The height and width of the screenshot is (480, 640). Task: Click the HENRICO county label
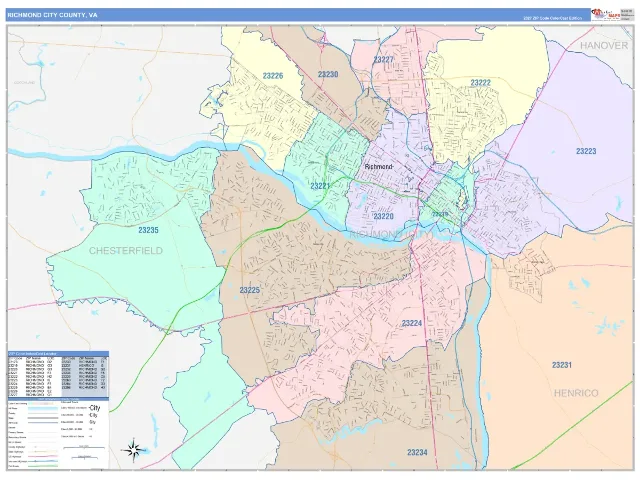[576, 393]
